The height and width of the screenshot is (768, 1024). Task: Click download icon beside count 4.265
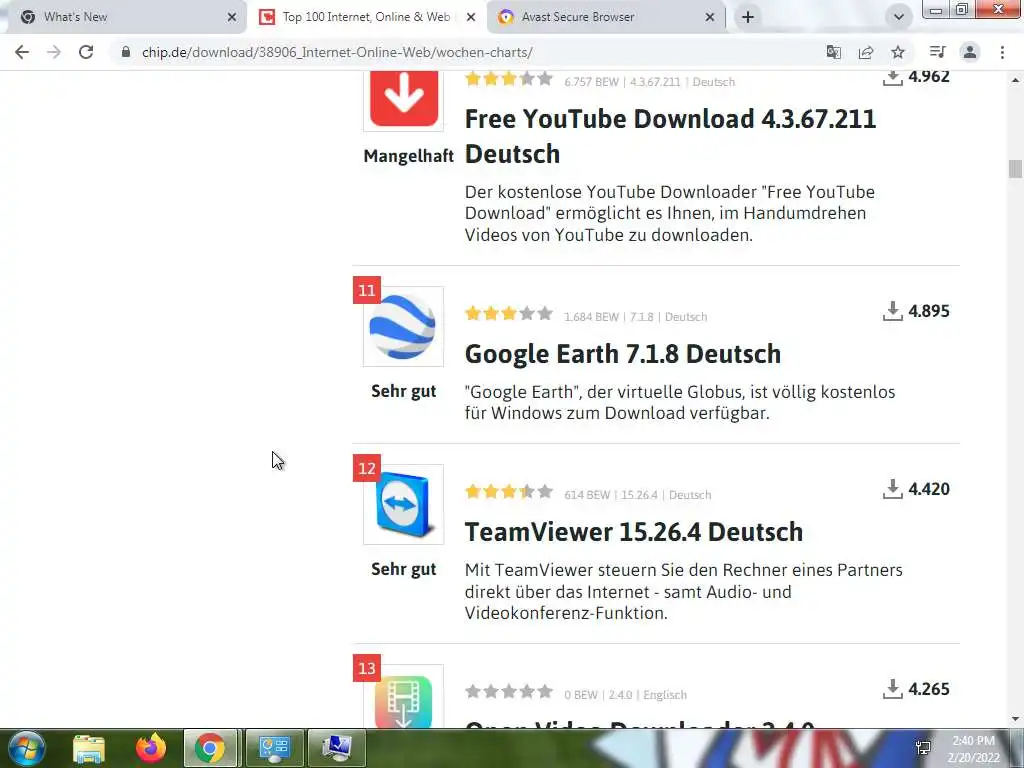point(892,688)
